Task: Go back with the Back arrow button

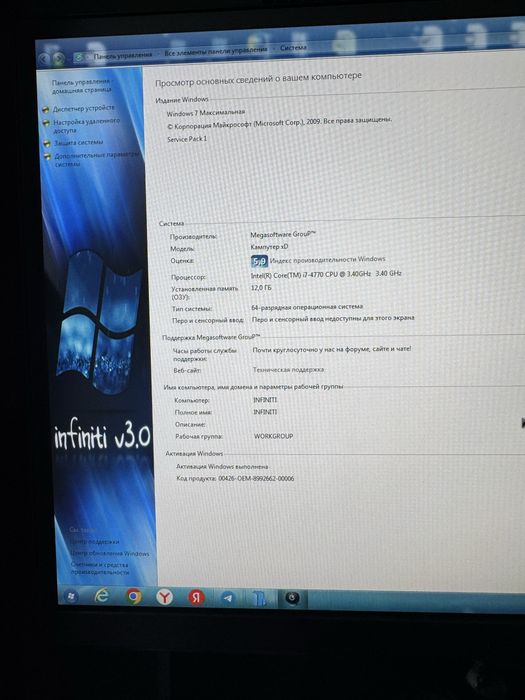Action: pyautogui.click(x=44, y=58)
